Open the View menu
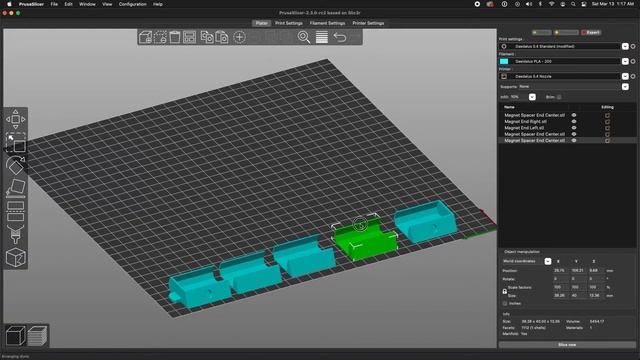640x360 pixels. [x=107, y=4]
